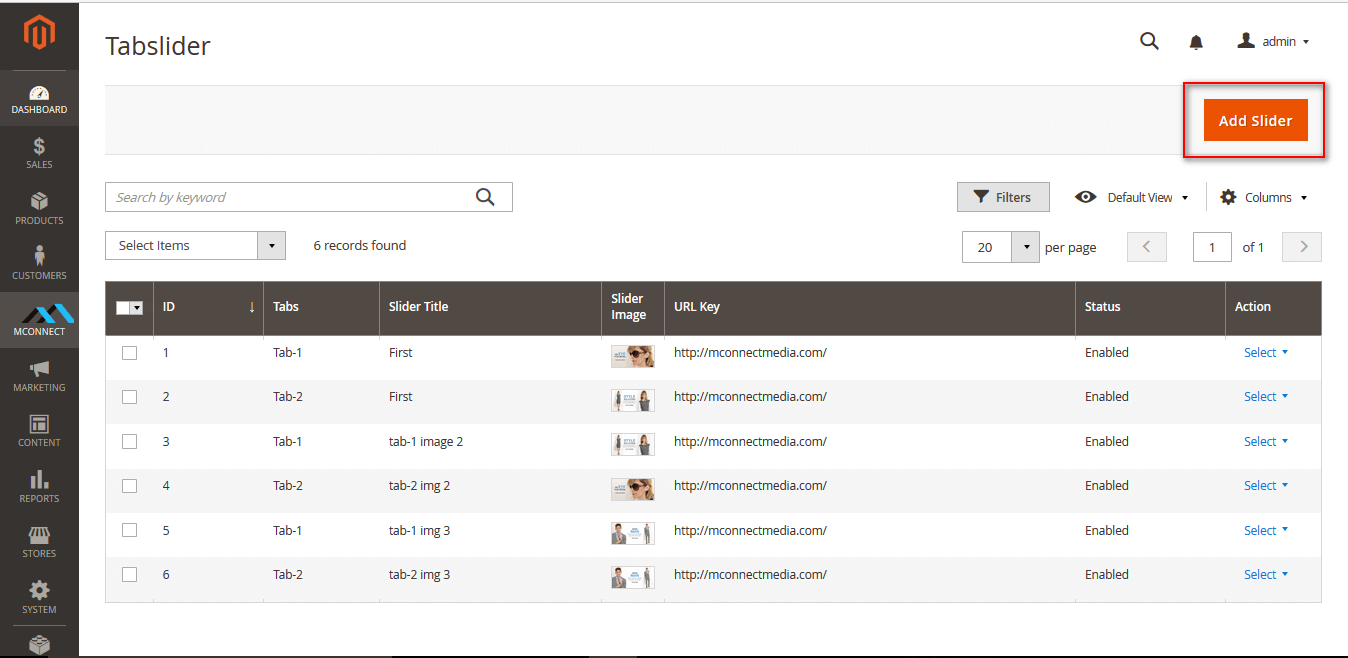Open the Products box icon
Viewport: 1348px width, 658px height.
(39, 203)
